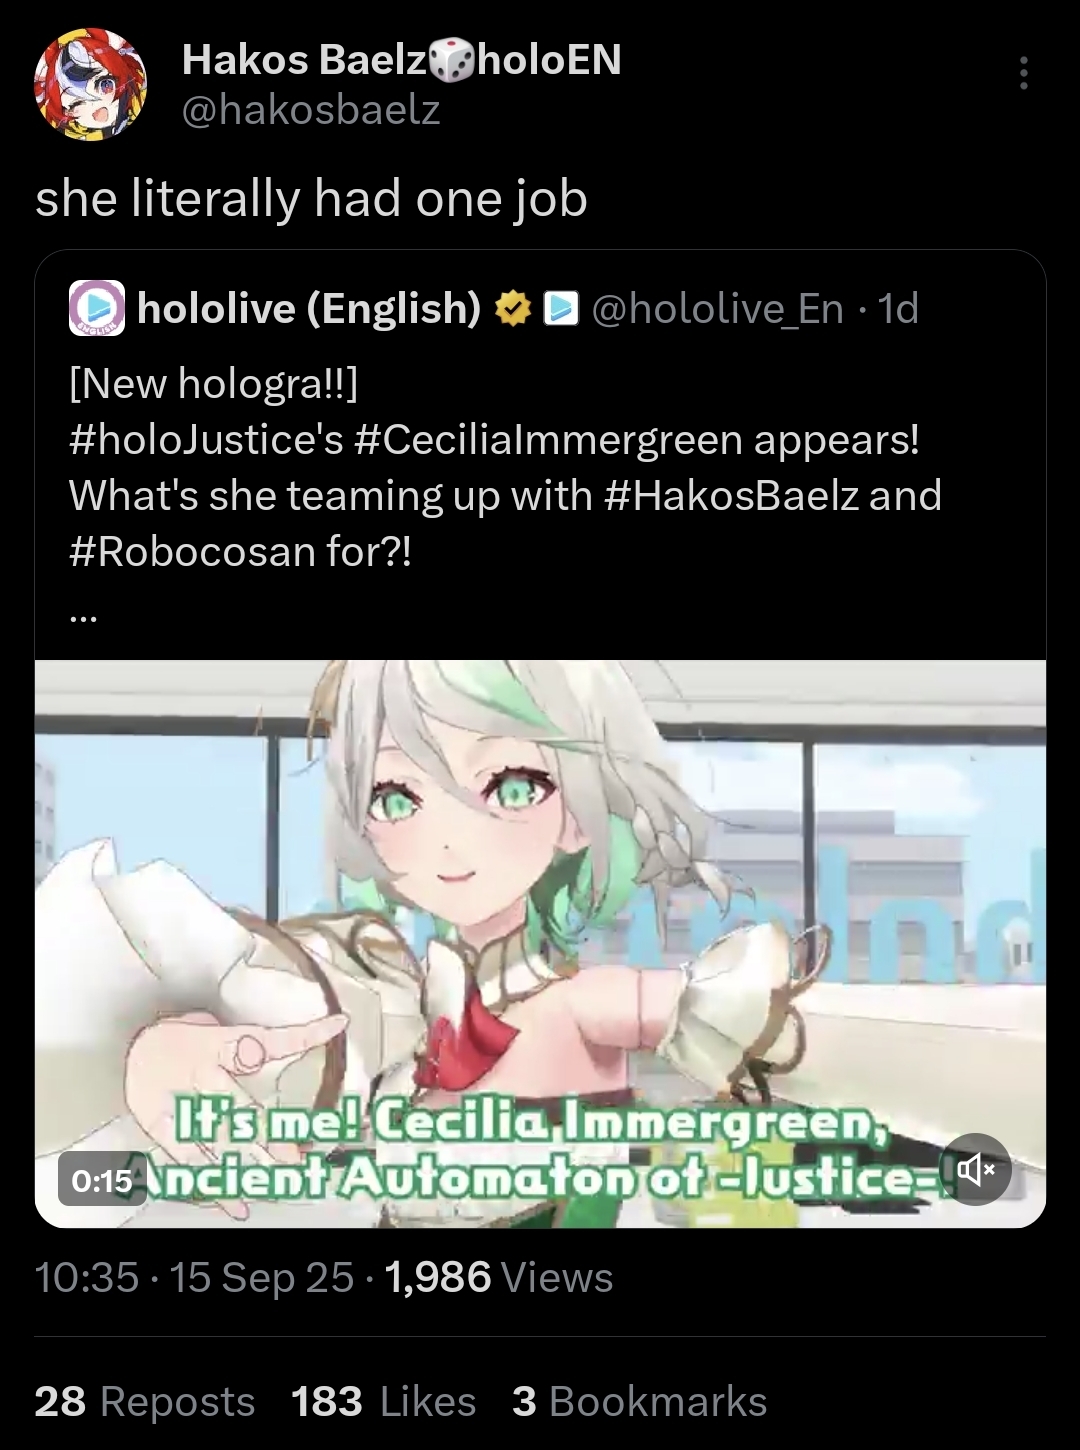Click the blue affiliate badge icon
1080x1450 pixels.
(562, 309)
